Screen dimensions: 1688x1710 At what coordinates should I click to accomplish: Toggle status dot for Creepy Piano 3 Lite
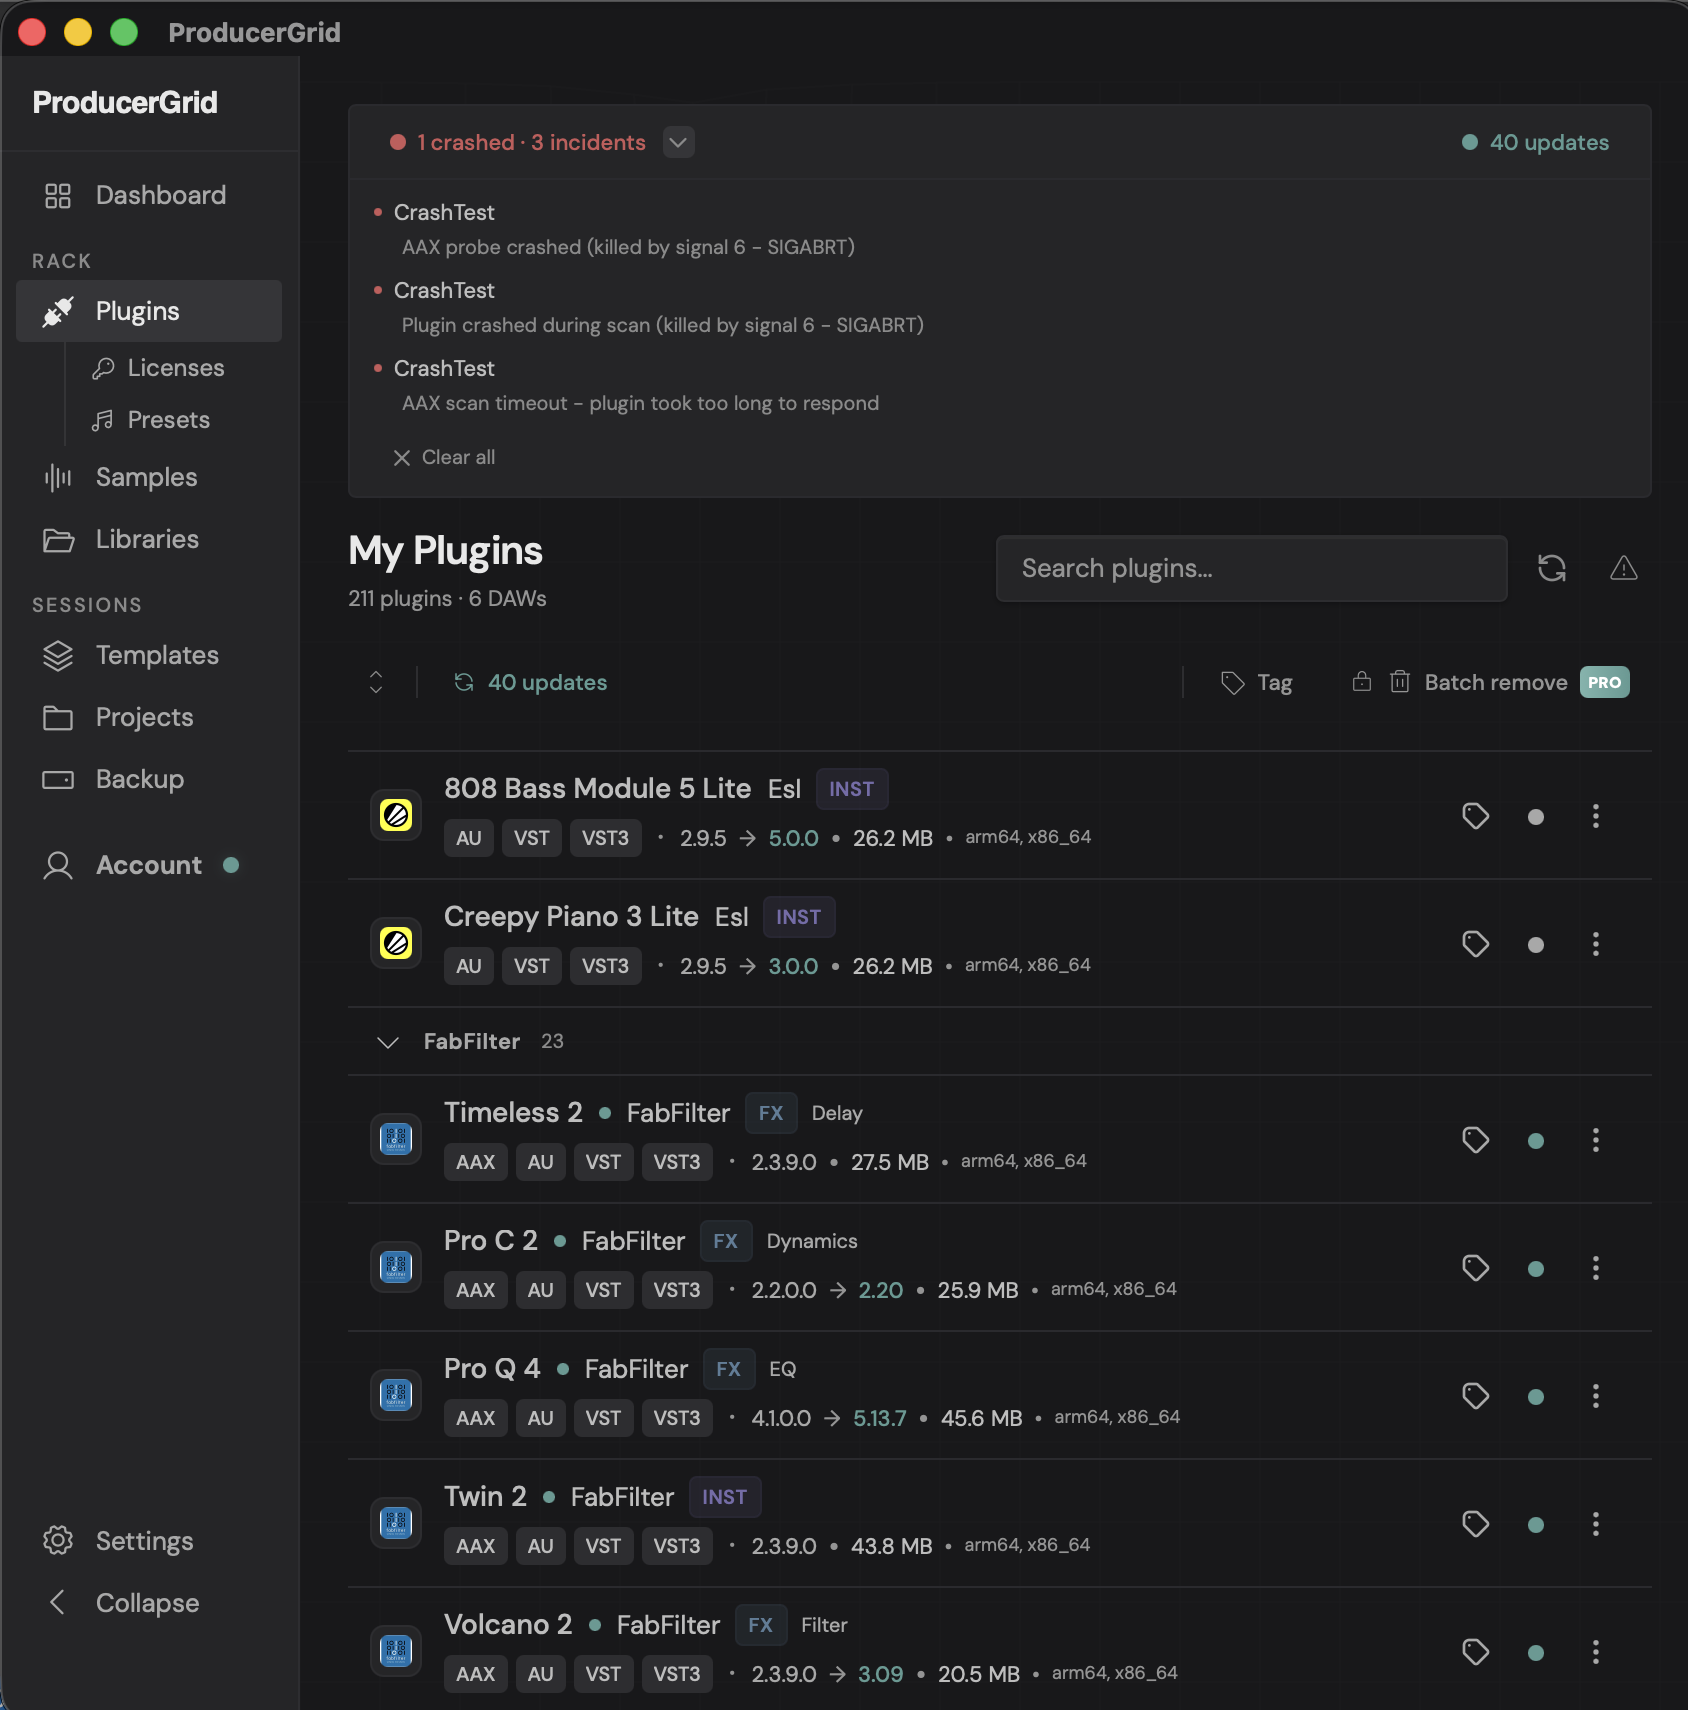coord(1536,945)
